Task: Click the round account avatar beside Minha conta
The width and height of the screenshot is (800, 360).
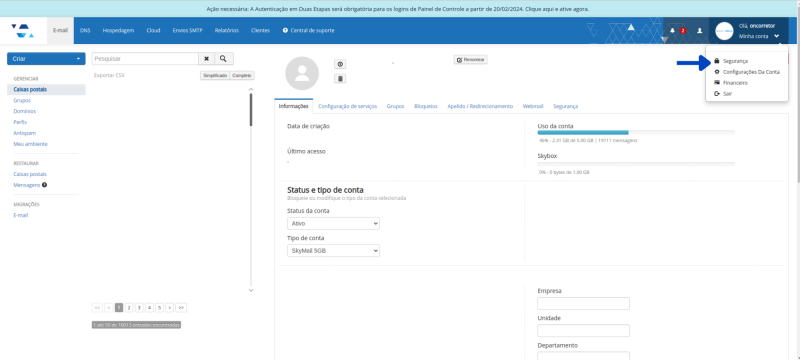Action: click(x=724, y=31)
